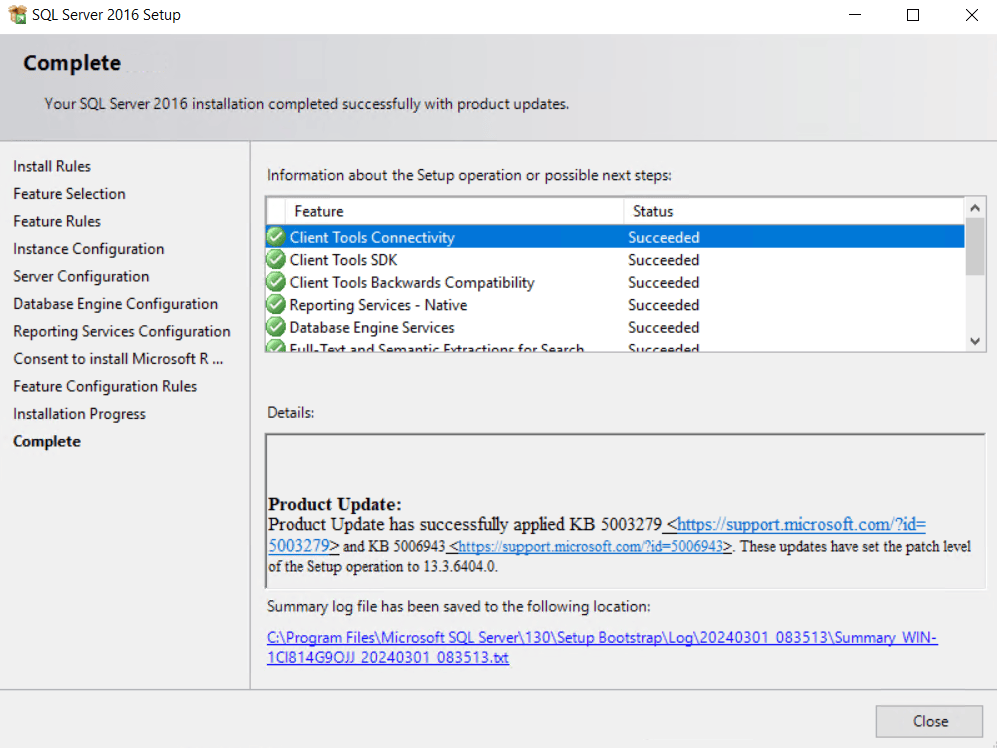997x748 pixels.
Task: Click the green success icon beside Client Tools Connectivity
Action: 275,237
